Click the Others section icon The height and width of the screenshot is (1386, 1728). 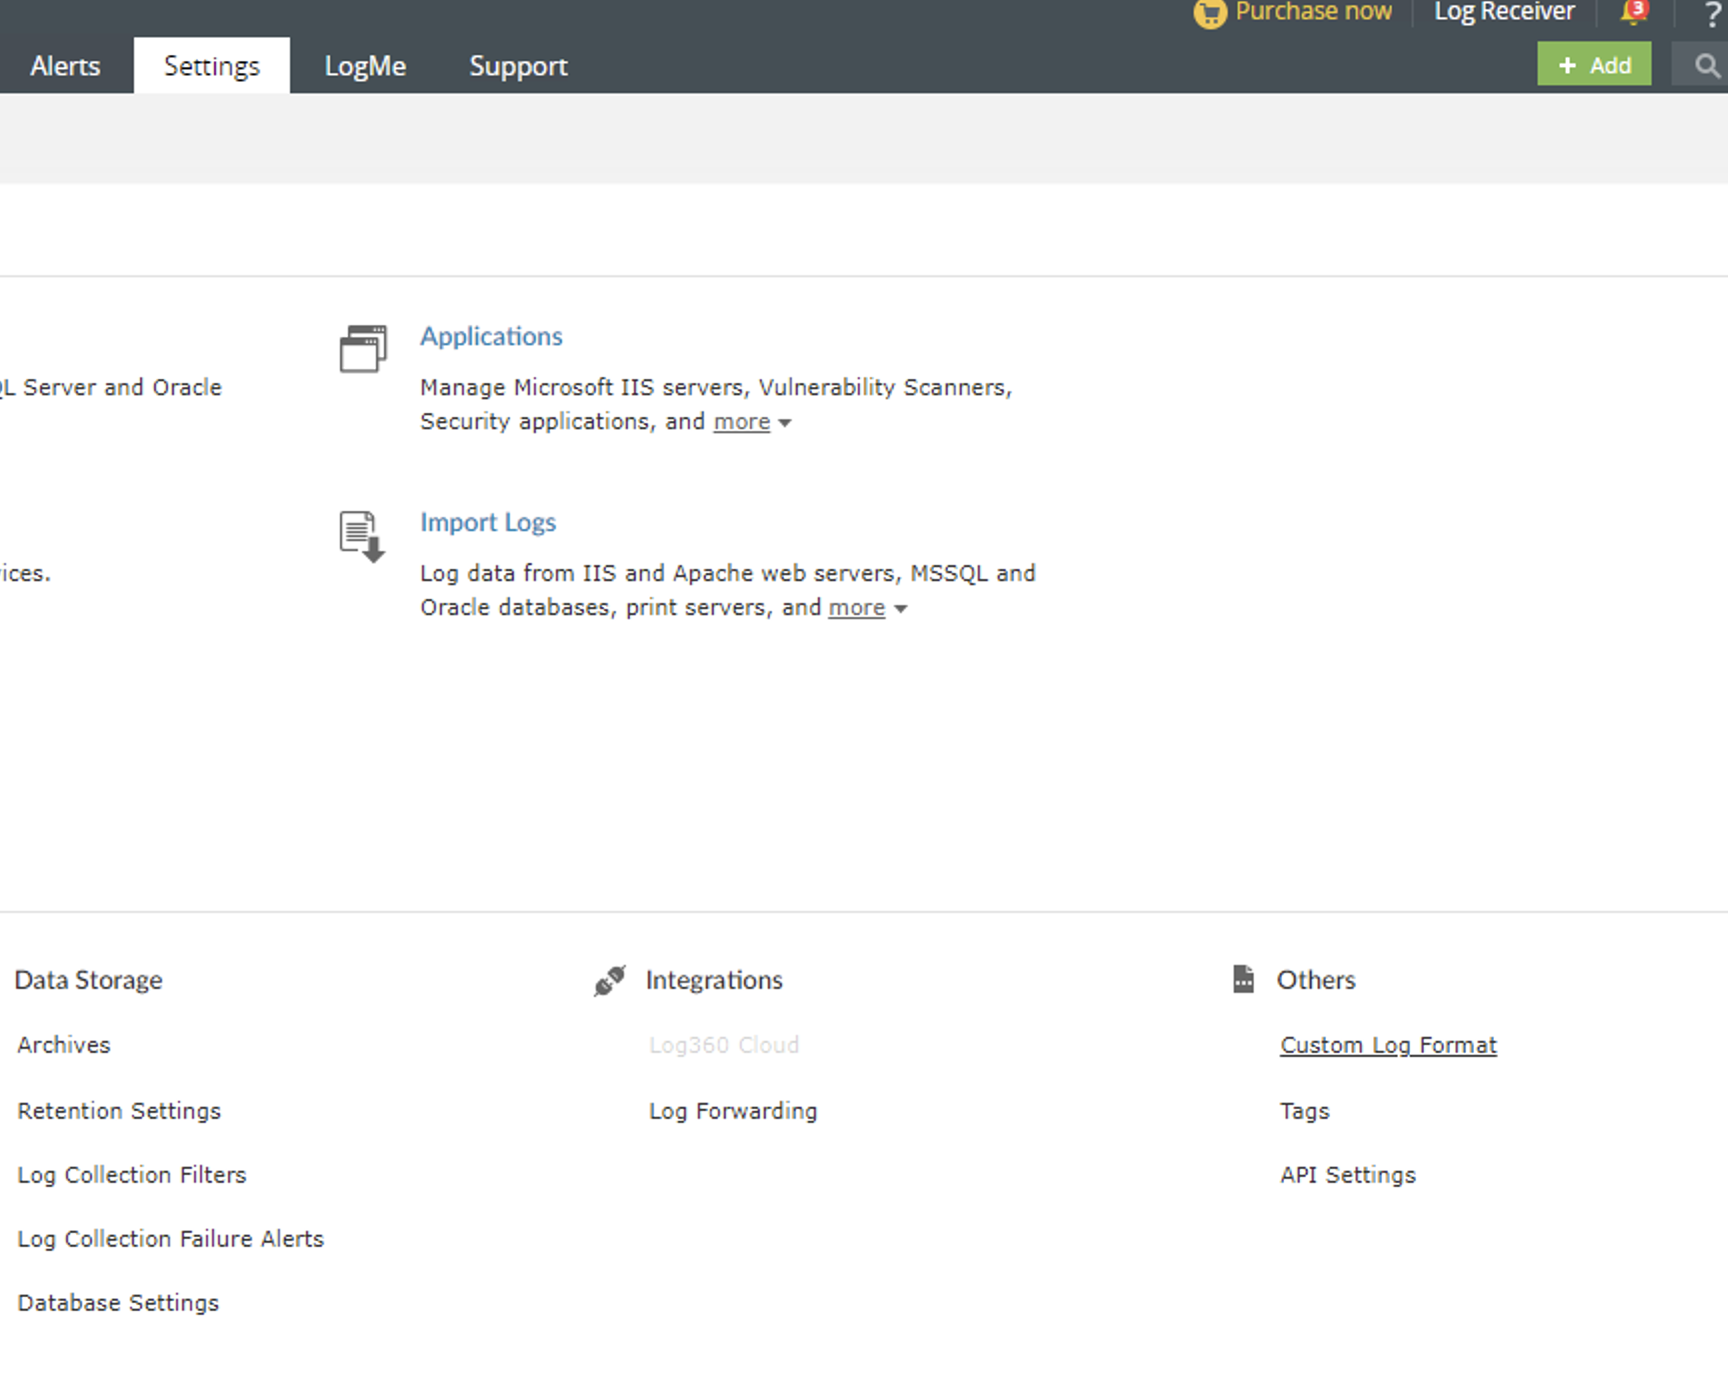click(x=1242, y=979)
